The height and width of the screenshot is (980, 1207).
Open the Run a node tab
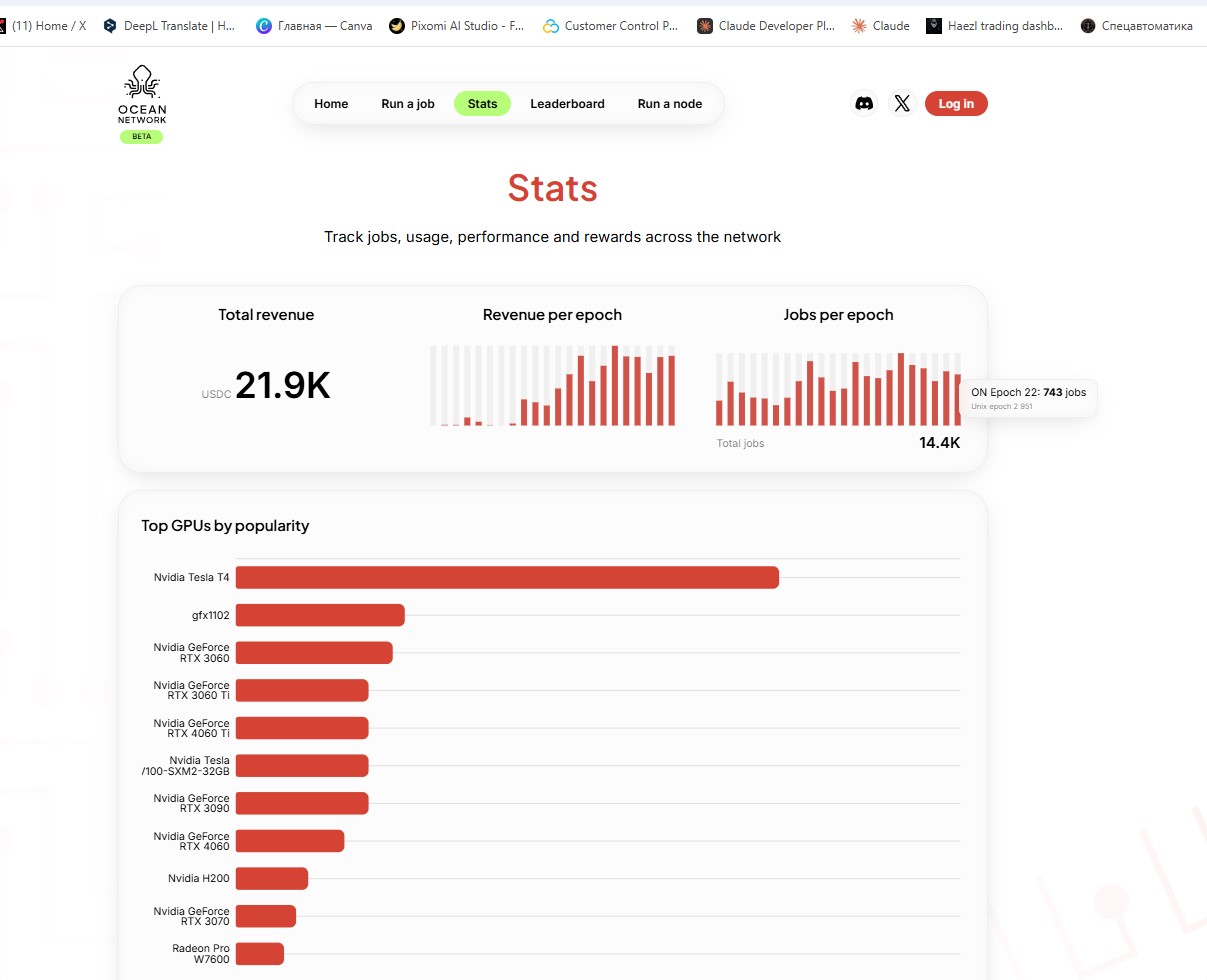pyautogui.click(x=670, y=103)
